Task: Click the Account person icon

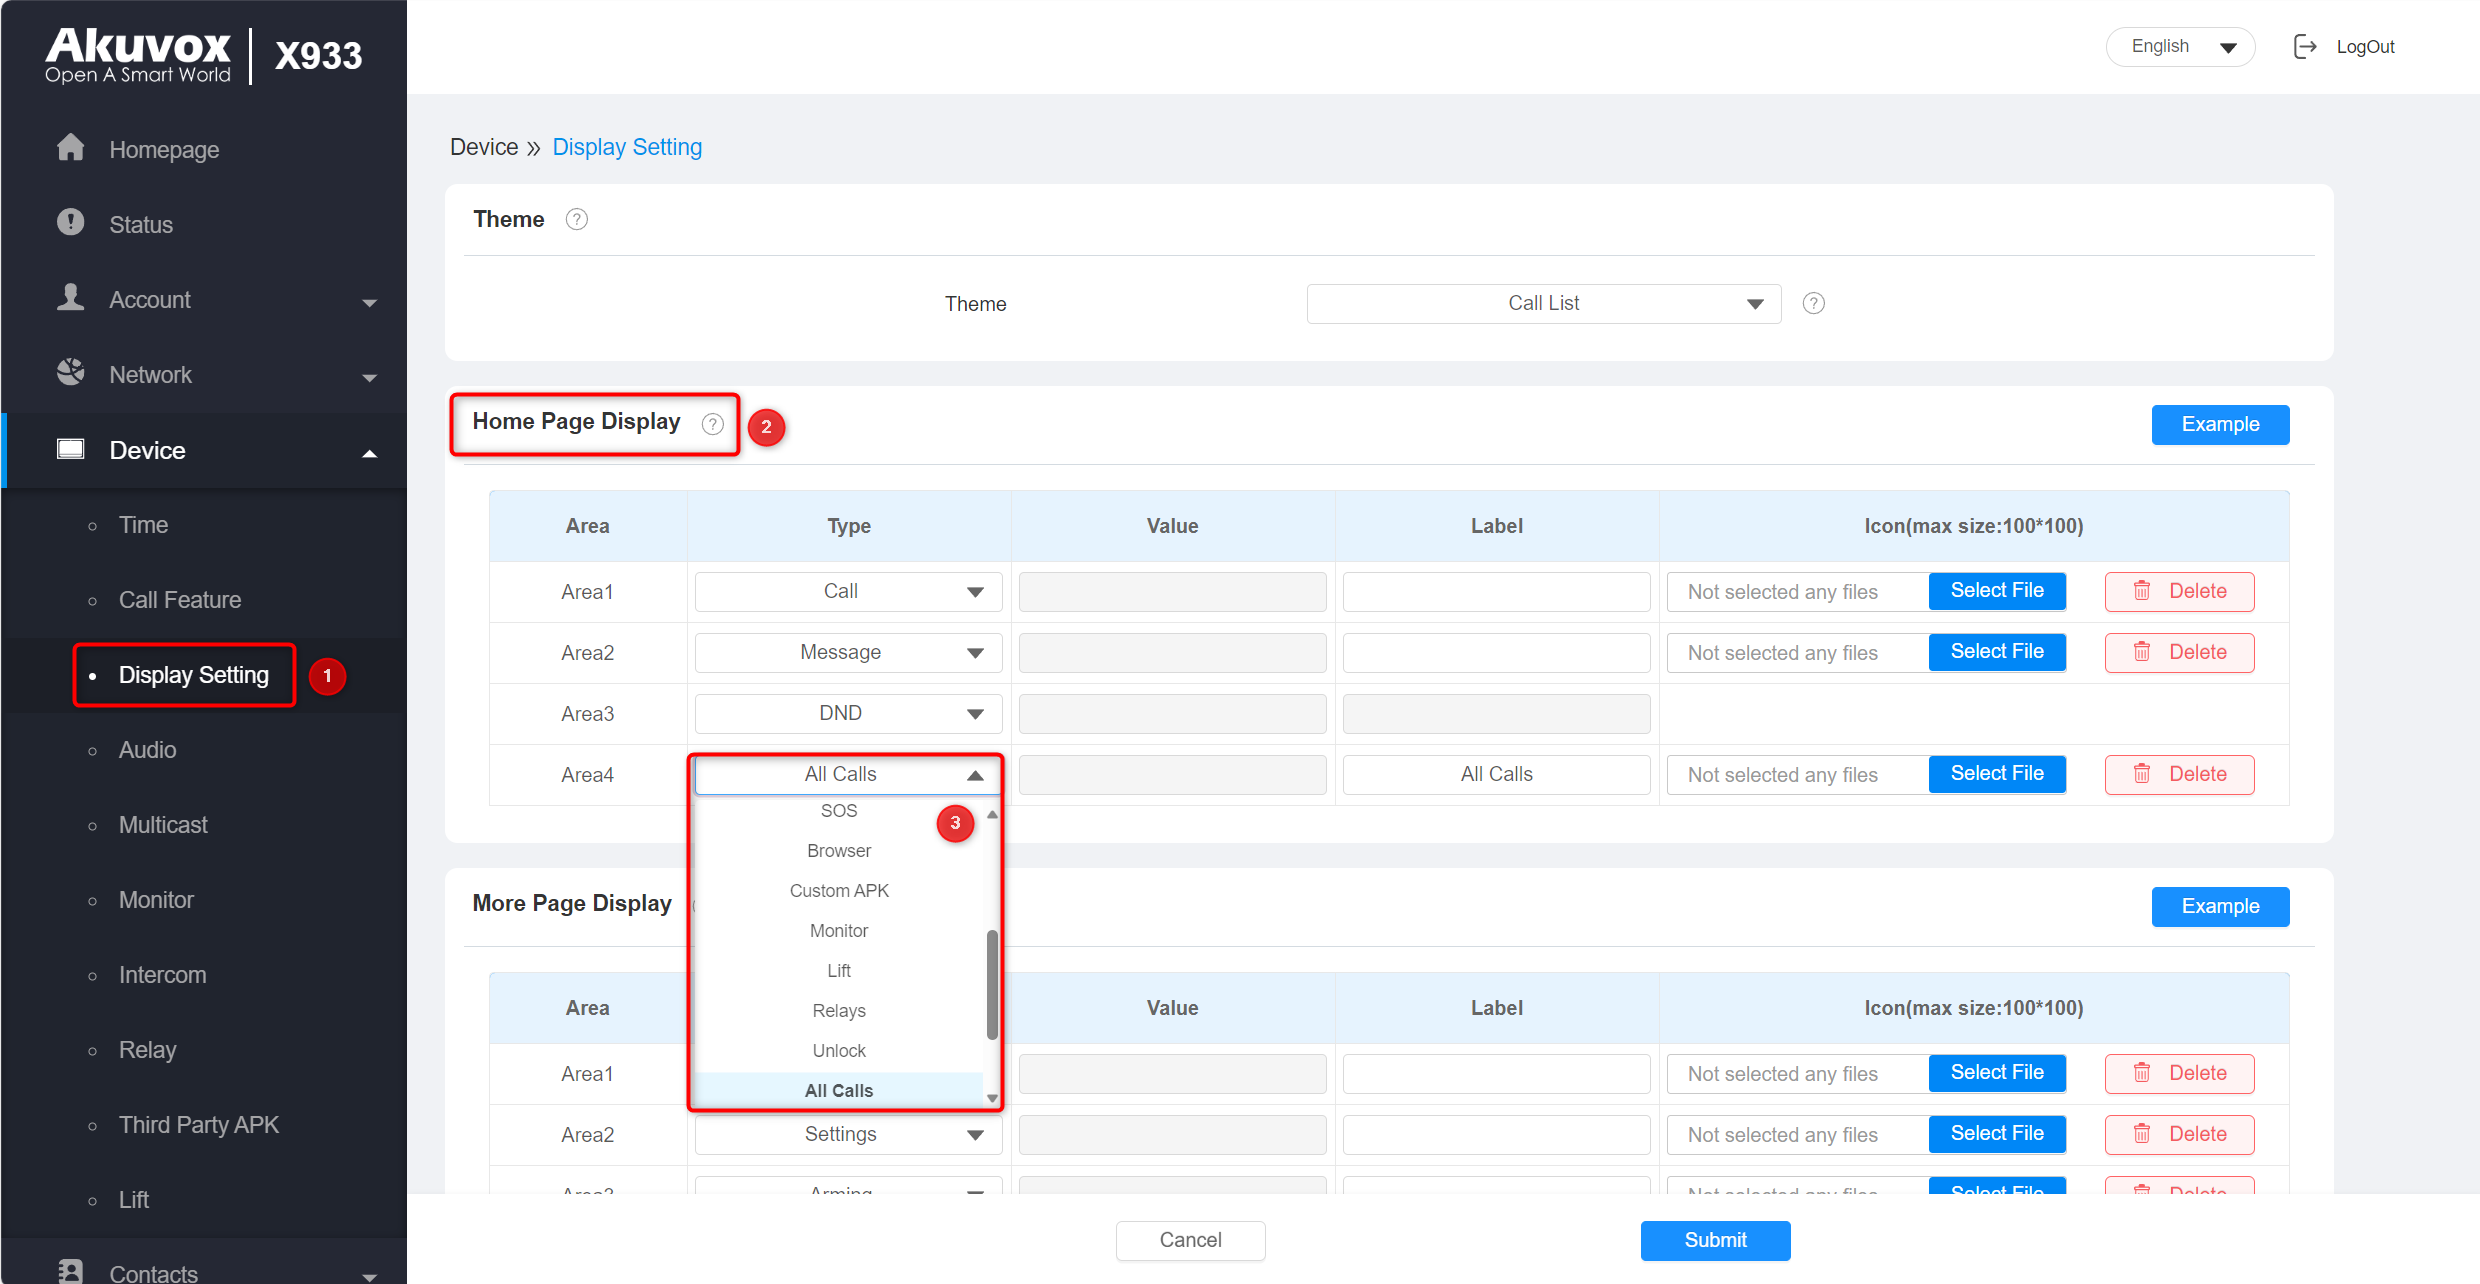Action: coord(71,297)
